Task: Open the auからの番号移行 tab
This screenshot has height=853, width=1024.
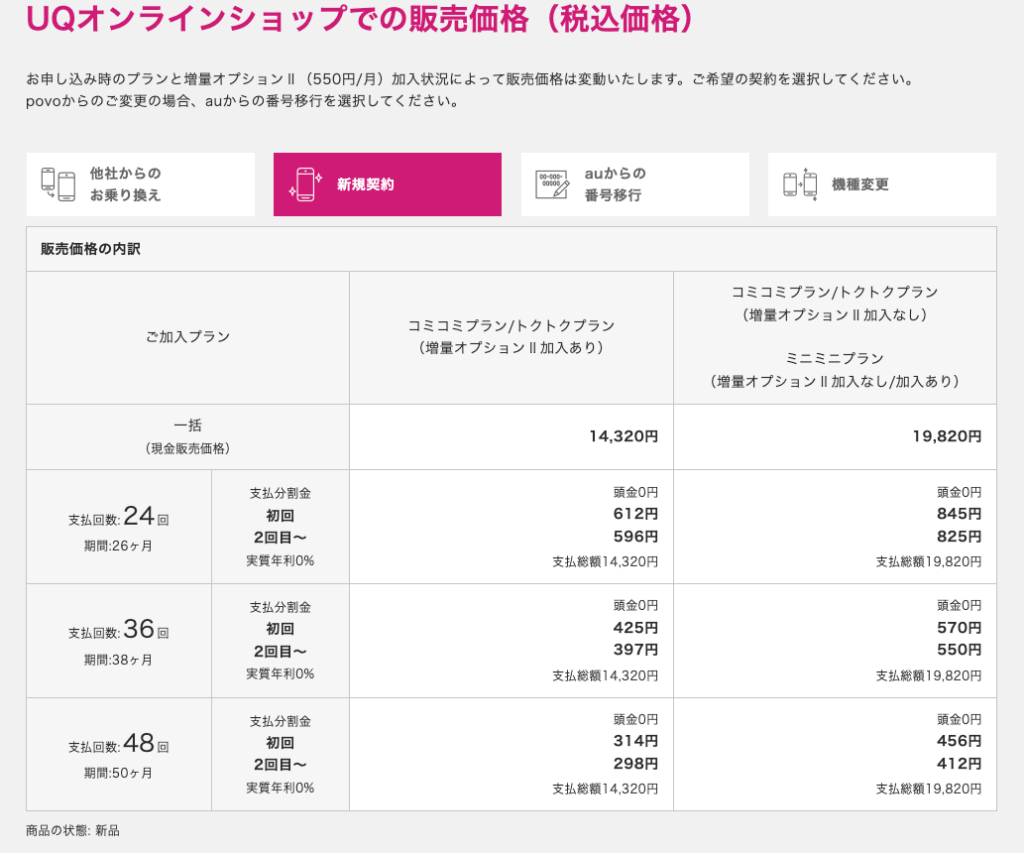Action: (x=634, y=184)
